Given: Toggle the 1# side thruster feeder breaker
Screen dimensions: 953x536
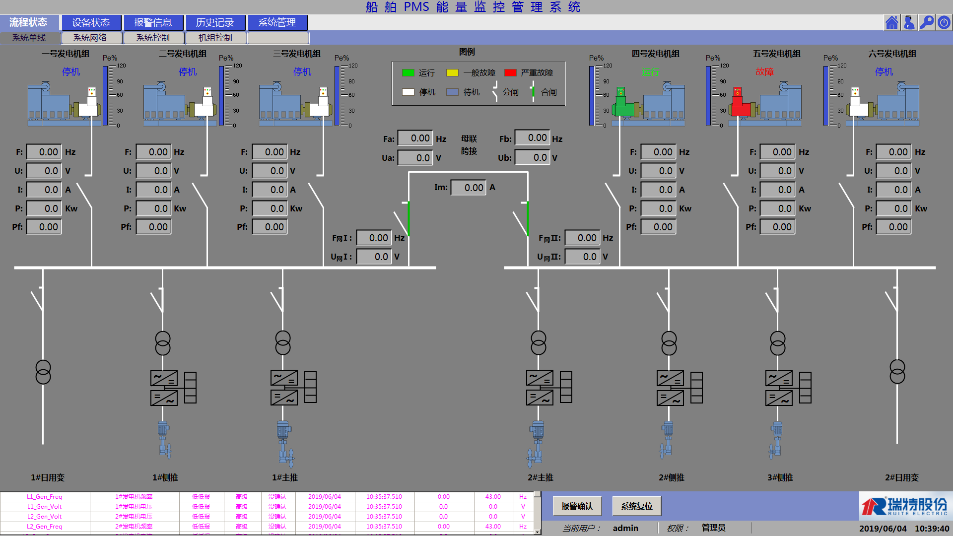Looking at the screenshot, I should click(x=160, y=299).
